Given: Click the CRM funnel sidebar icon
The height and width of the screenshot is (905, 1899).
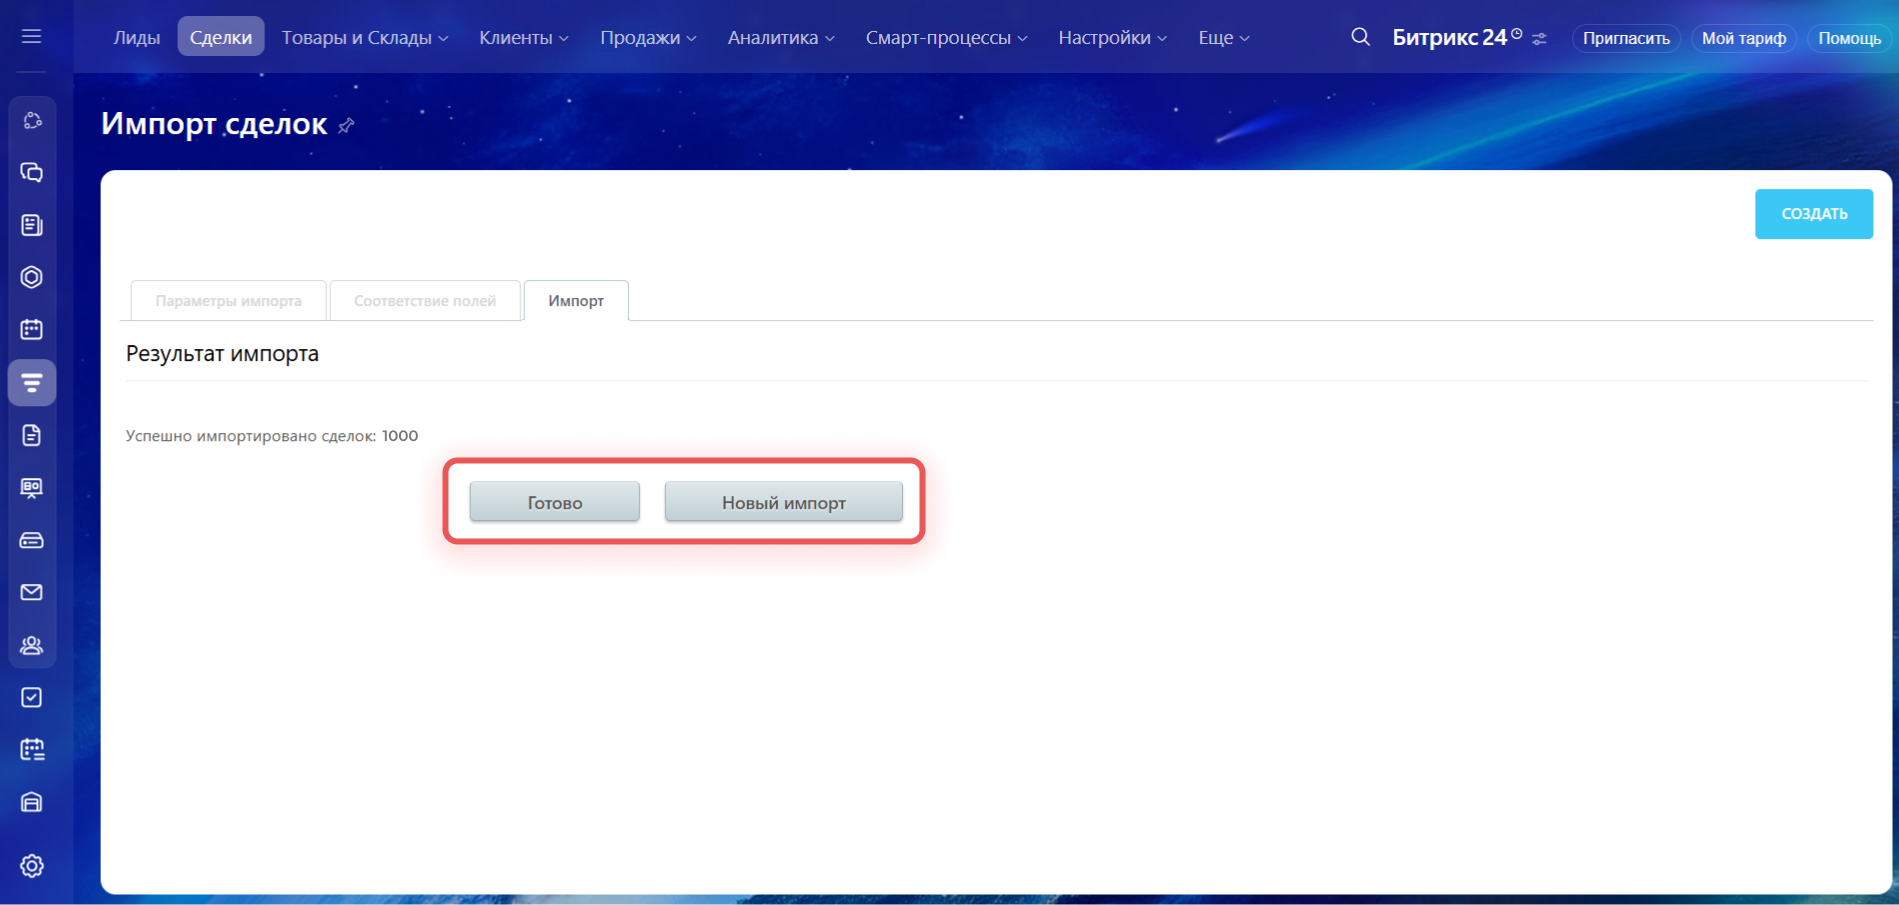Looking at the screenshot, I should pyautogui.click(x=32, y=383).
